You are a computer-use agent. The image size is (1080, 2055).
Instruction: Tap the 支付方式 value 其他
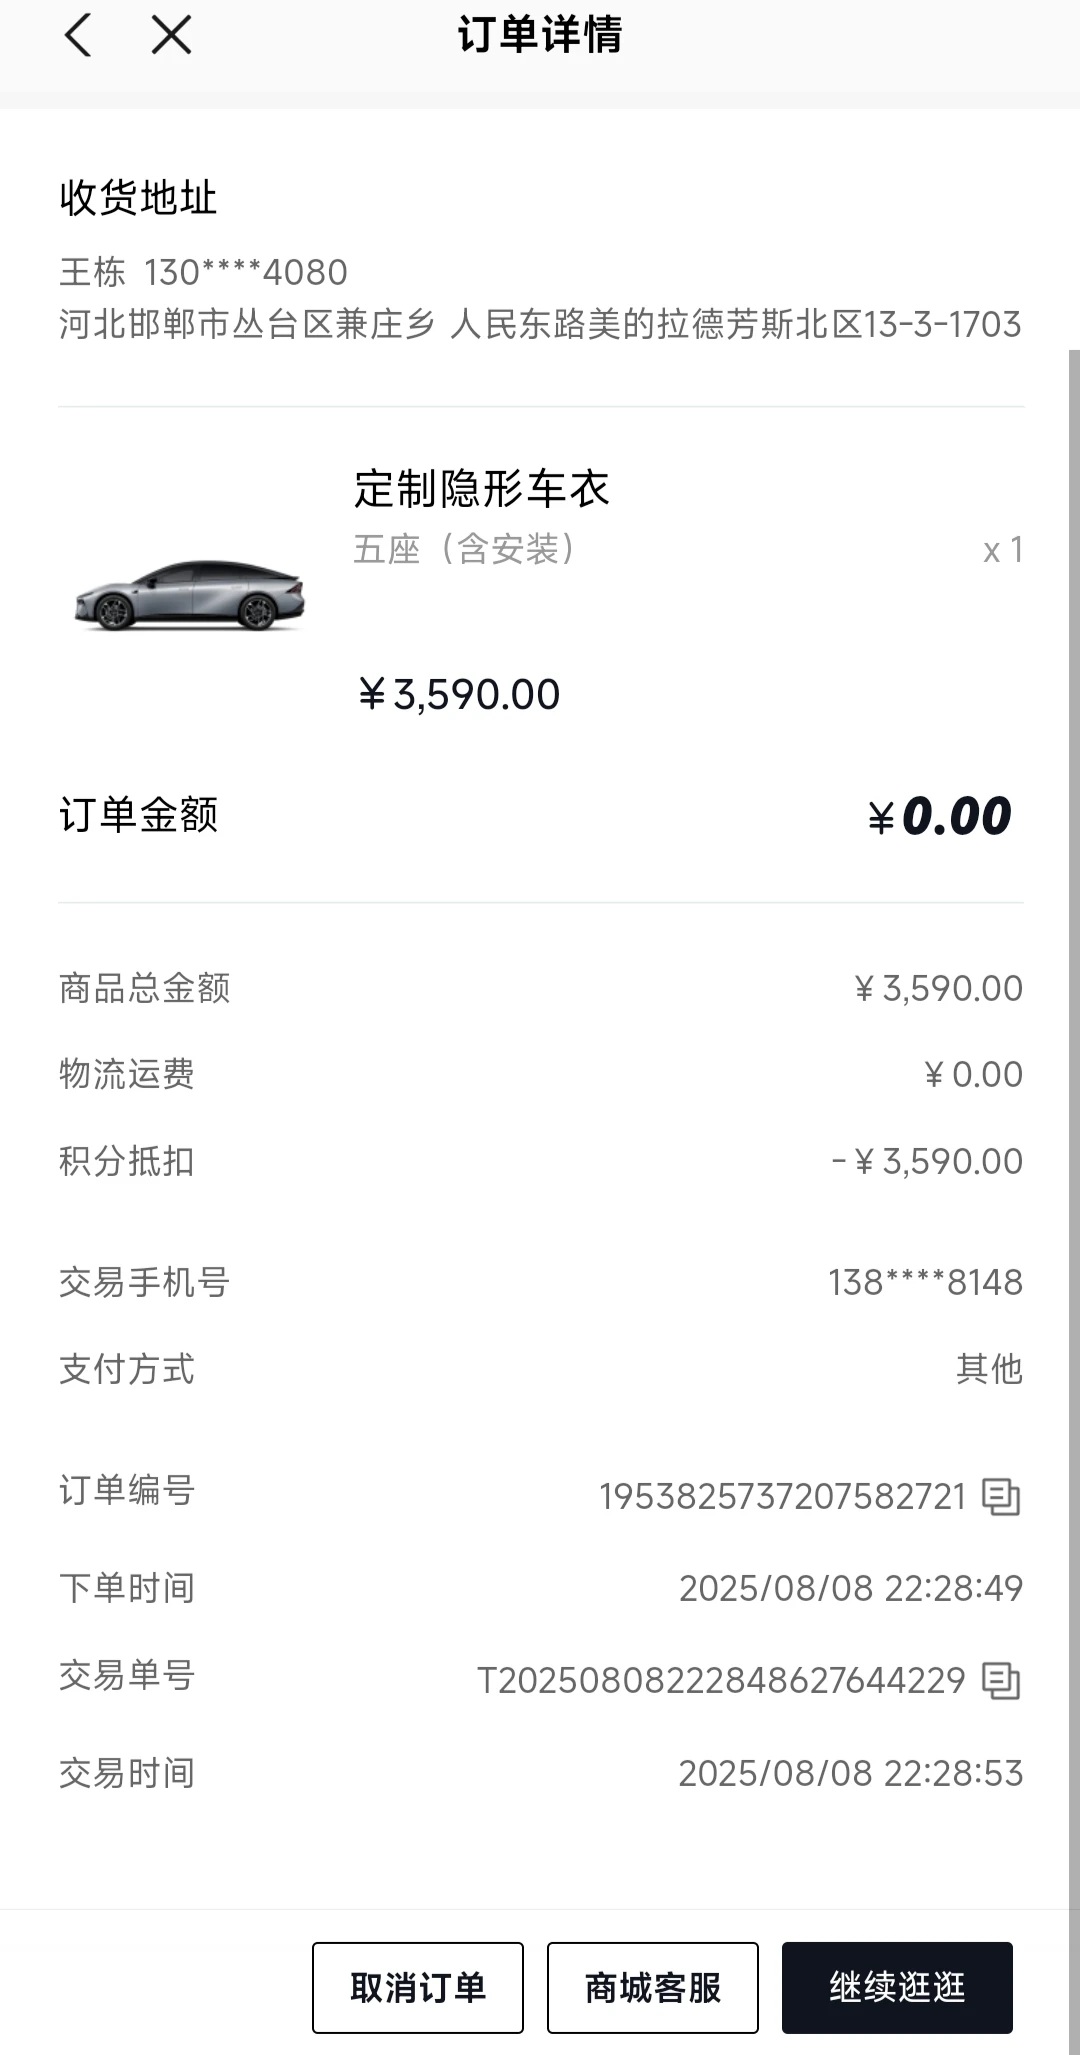click(989, 1368)
